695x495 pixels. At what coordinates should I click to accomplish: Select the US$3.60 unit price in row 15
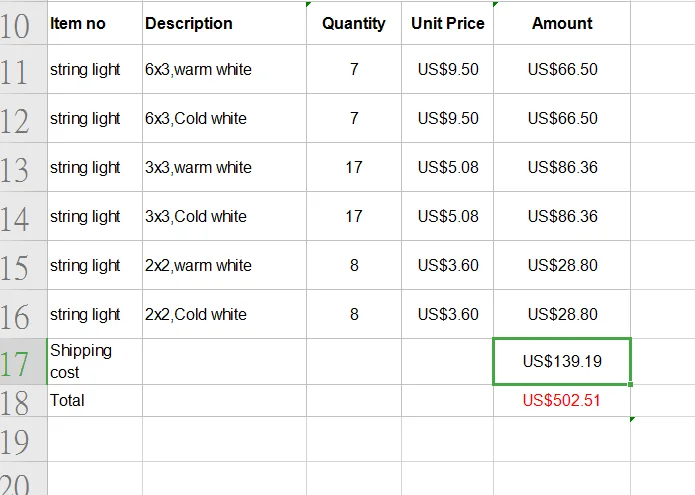point(448,265)
